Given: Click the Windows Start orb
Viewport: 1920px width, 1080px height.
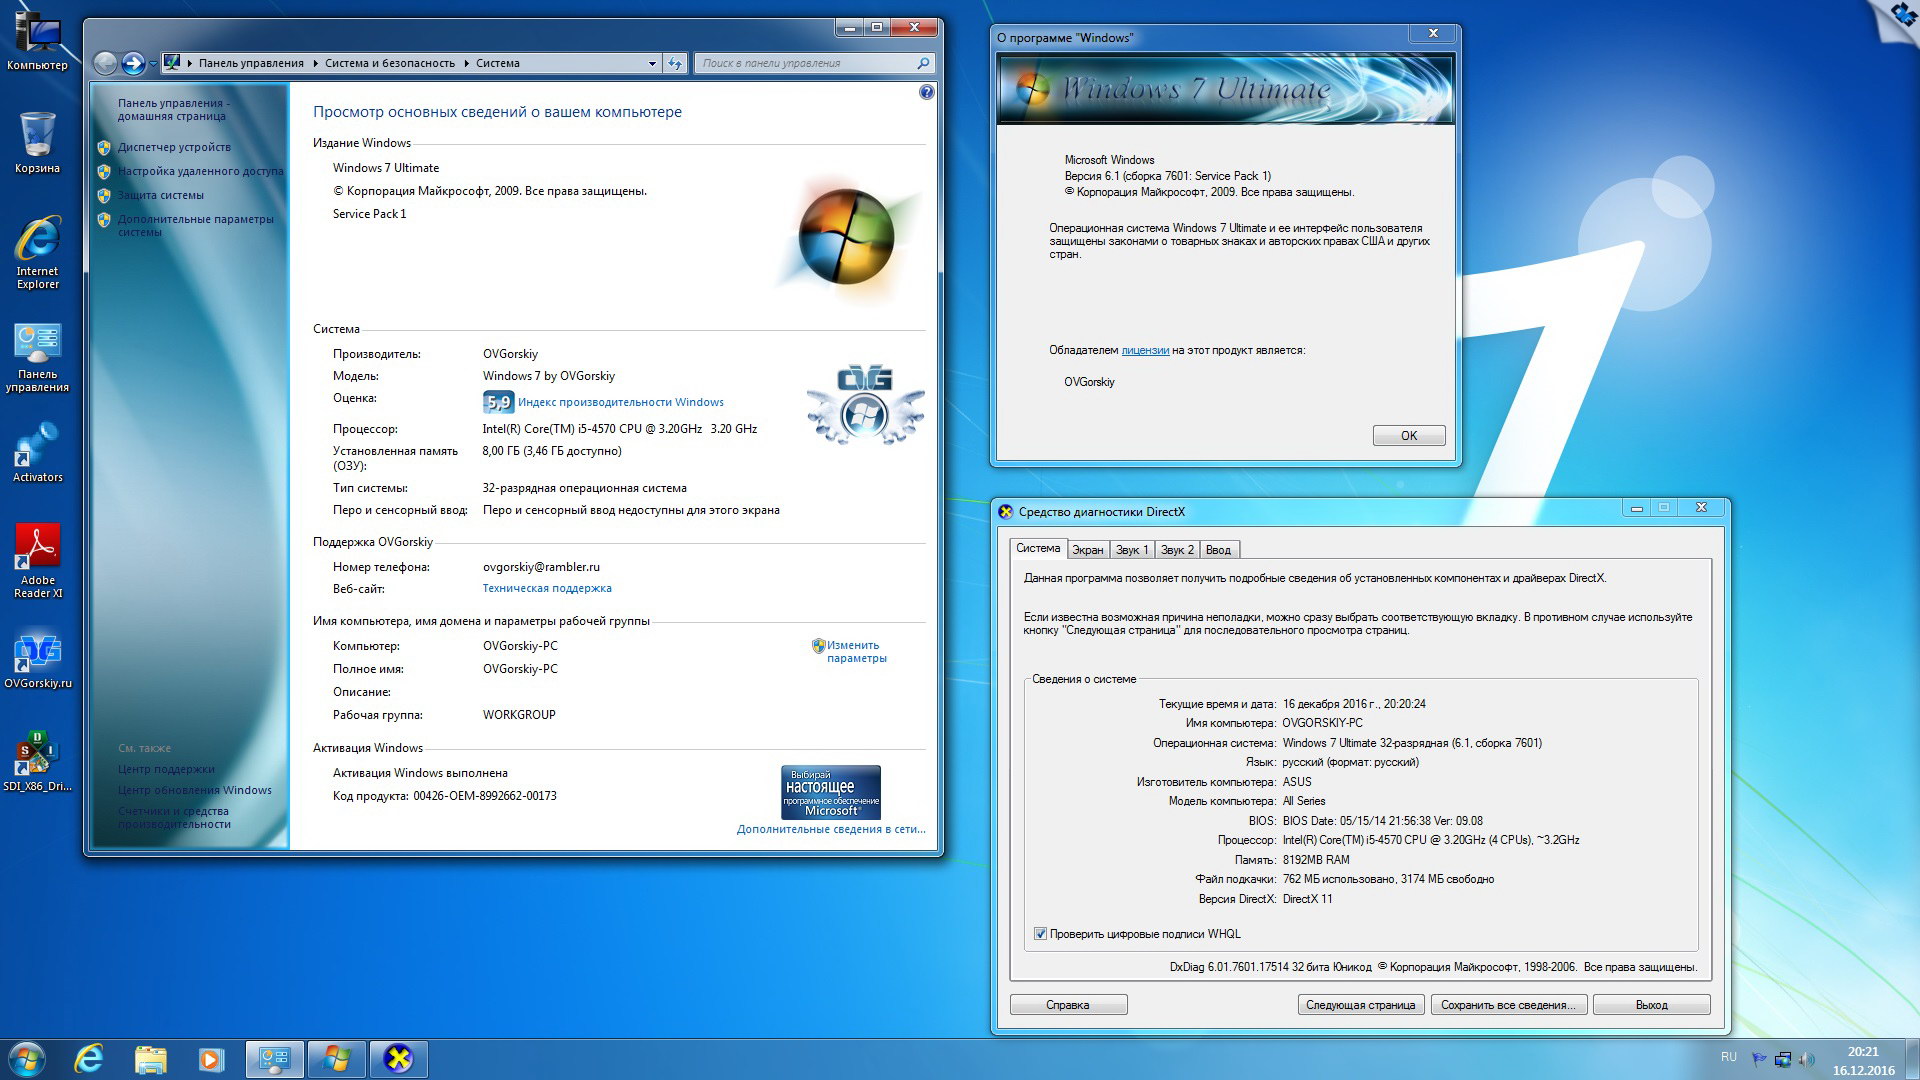Looking at the screenshot, I should click(x=26, y=1059).
